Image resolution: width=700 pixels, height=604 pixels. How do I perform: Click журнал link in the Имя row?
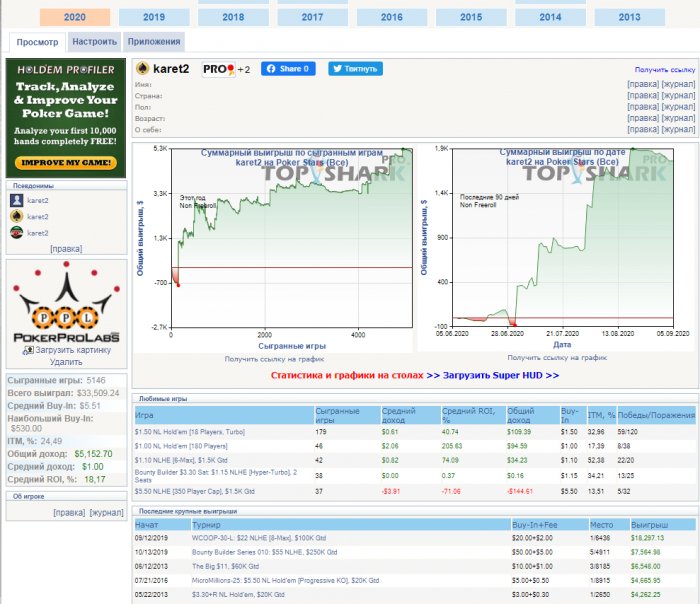(x=678, y=84)
